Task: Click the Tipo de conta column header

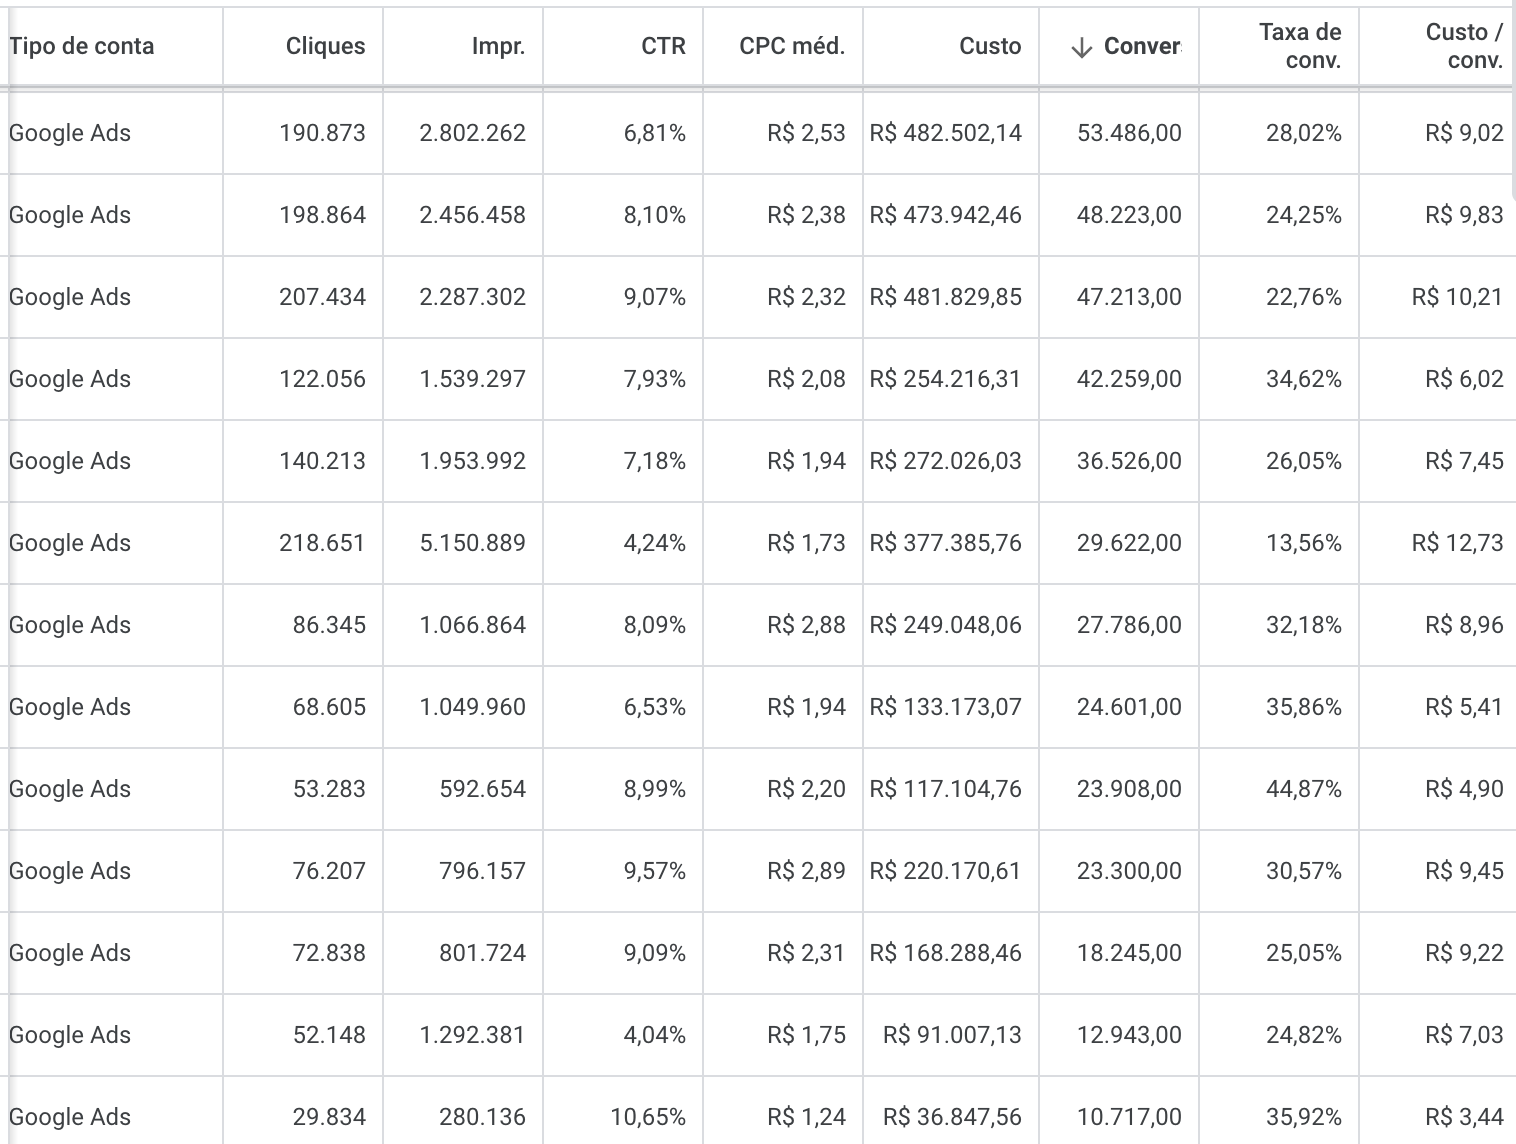Action: pos(82,46)
